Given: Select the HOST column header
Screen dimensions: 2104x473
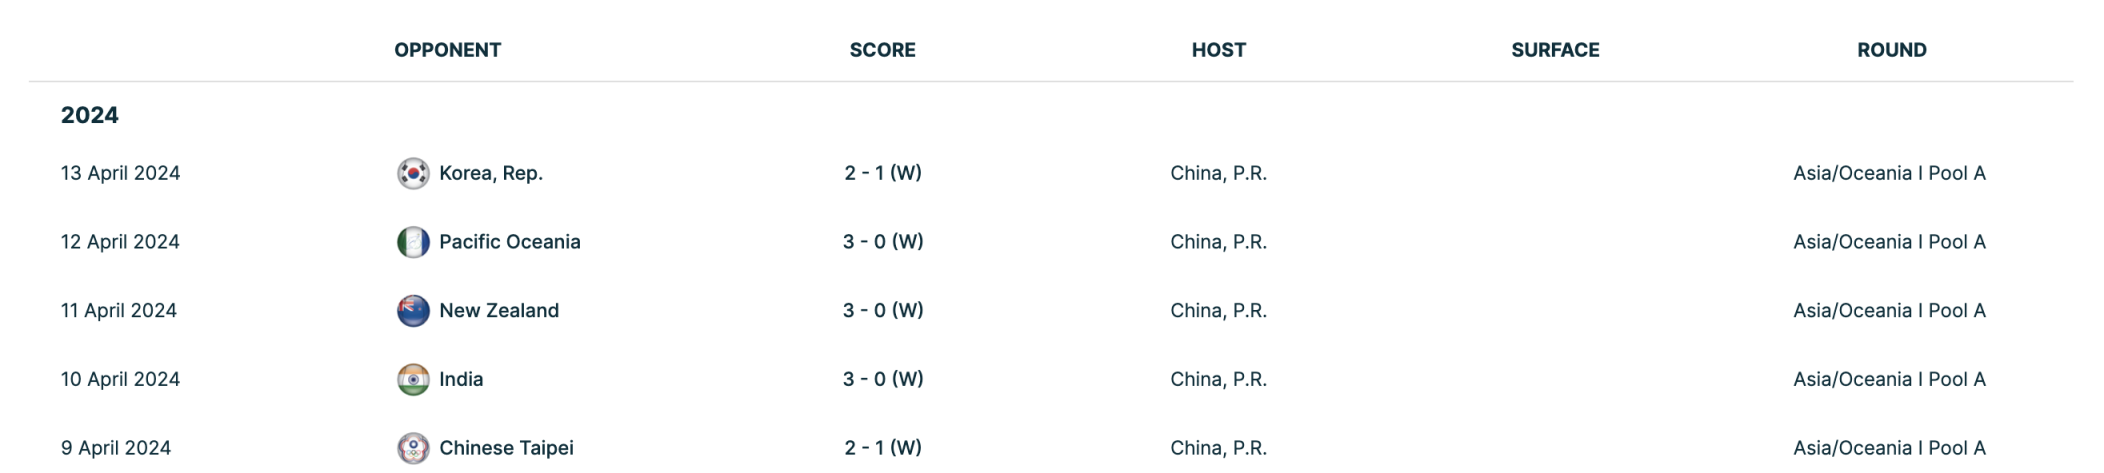Looking at the screenshot, I should 1219,50.
